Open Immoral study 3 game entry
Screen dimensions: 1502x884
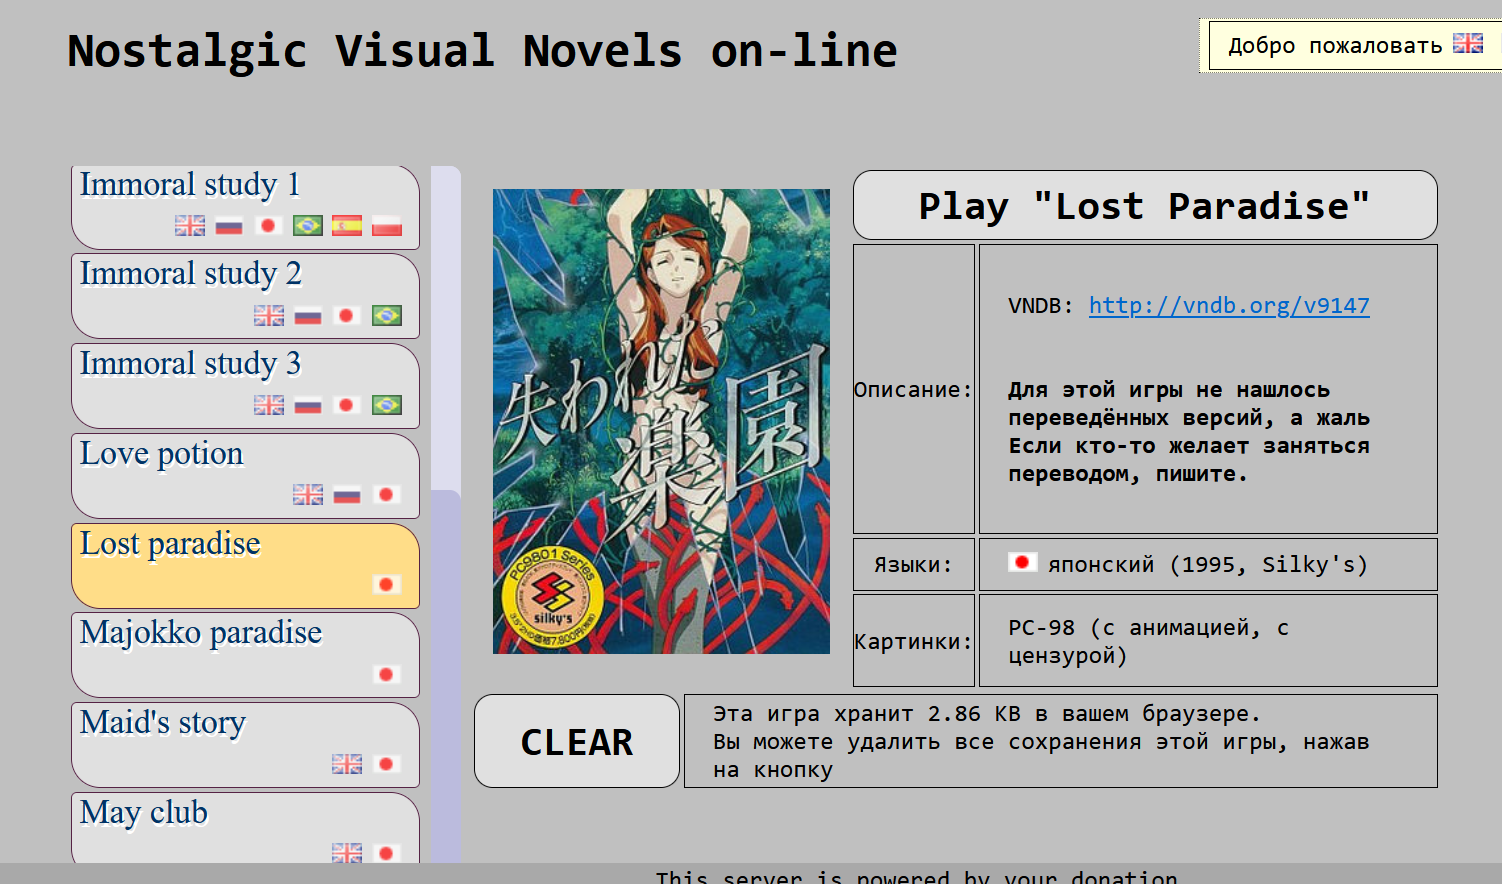[245, 386]
